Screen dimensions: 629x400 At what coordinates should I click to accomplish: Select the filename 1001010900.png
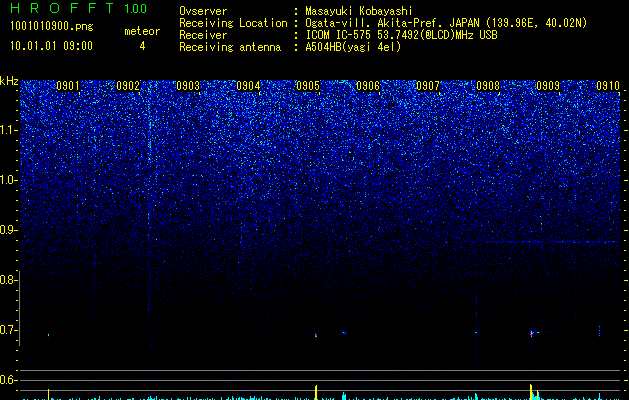click(x=52, y=27)
